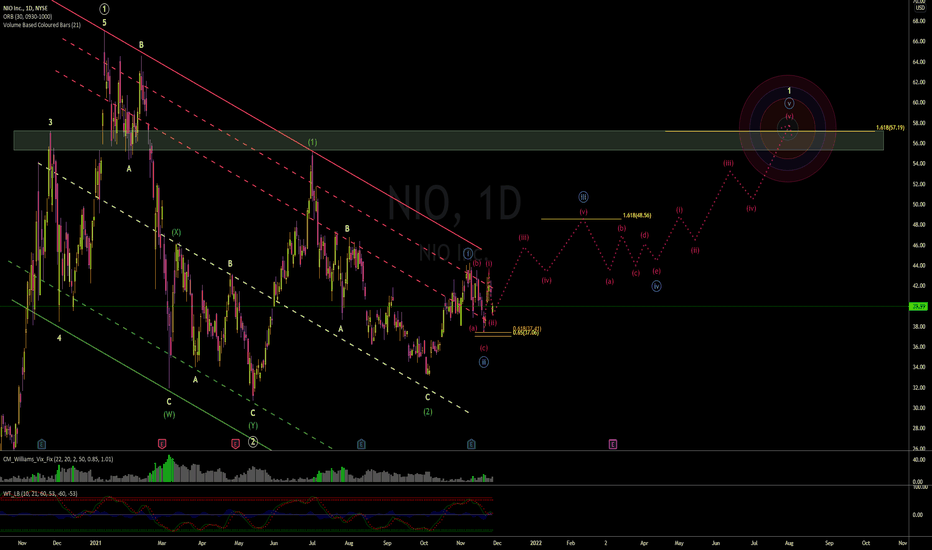Select the blue circled iii wave label
Image resolution: width=932 pixels, height=550 pixels.
pyautogui.click(x=584, y=197)
